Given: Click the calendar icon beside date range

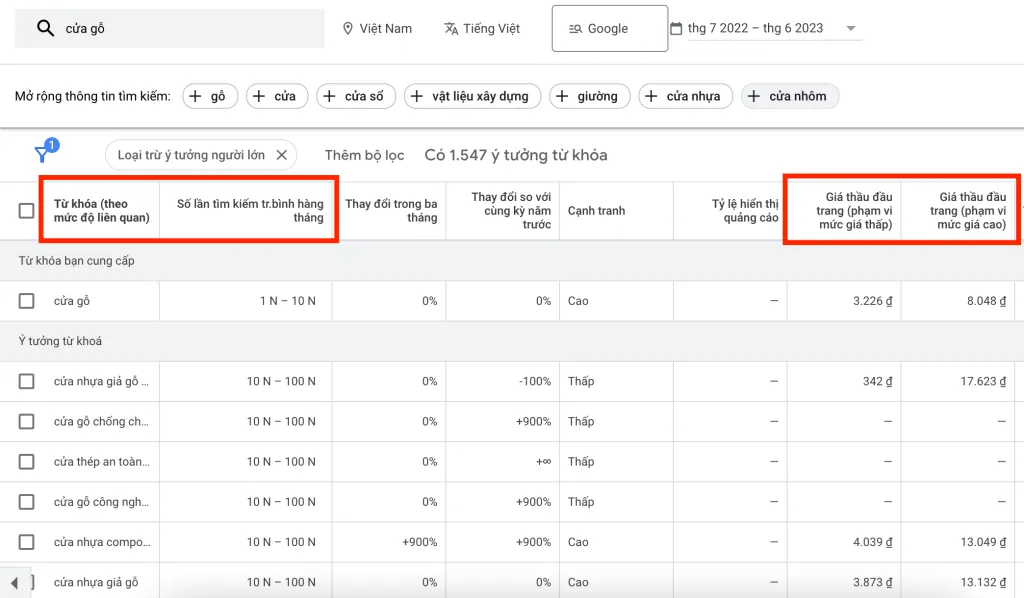Looking at the screenshot, I should tap(676, 28).
